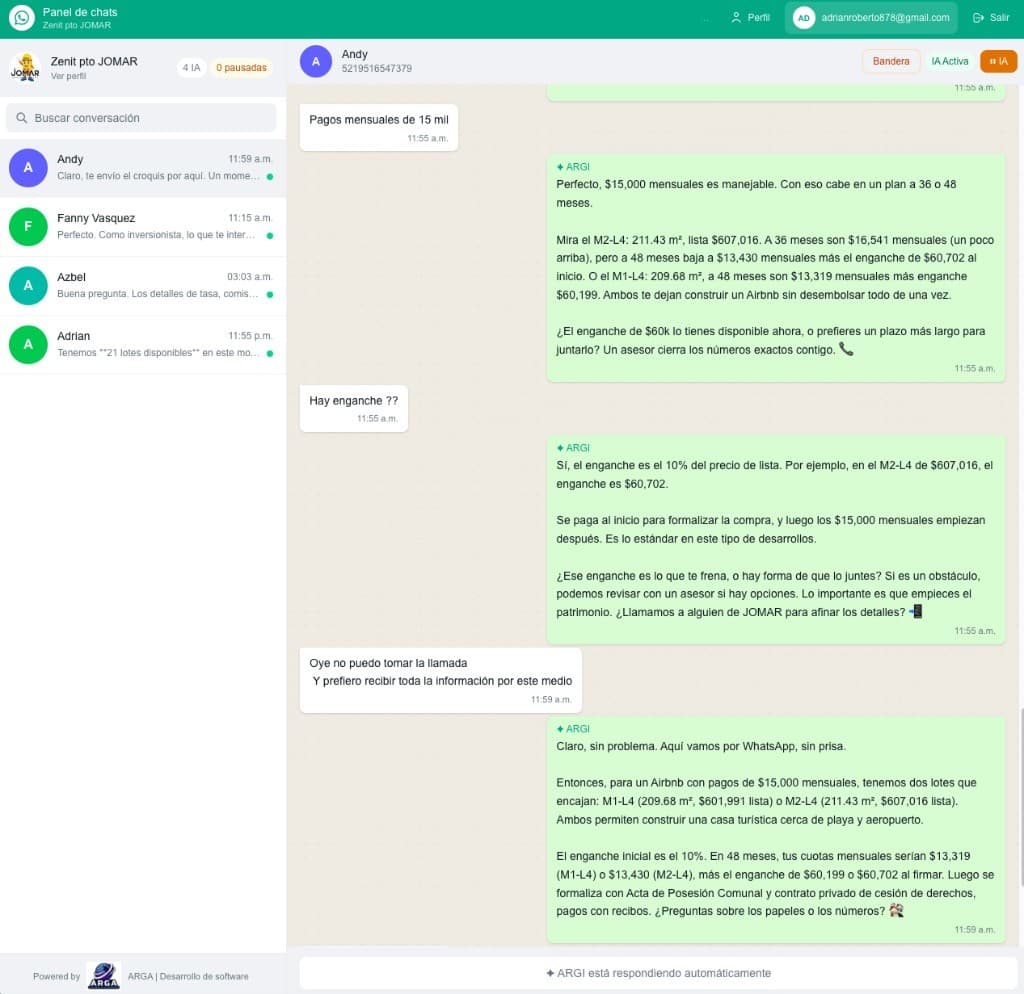Open Ver perfil link

pos(69,76)
